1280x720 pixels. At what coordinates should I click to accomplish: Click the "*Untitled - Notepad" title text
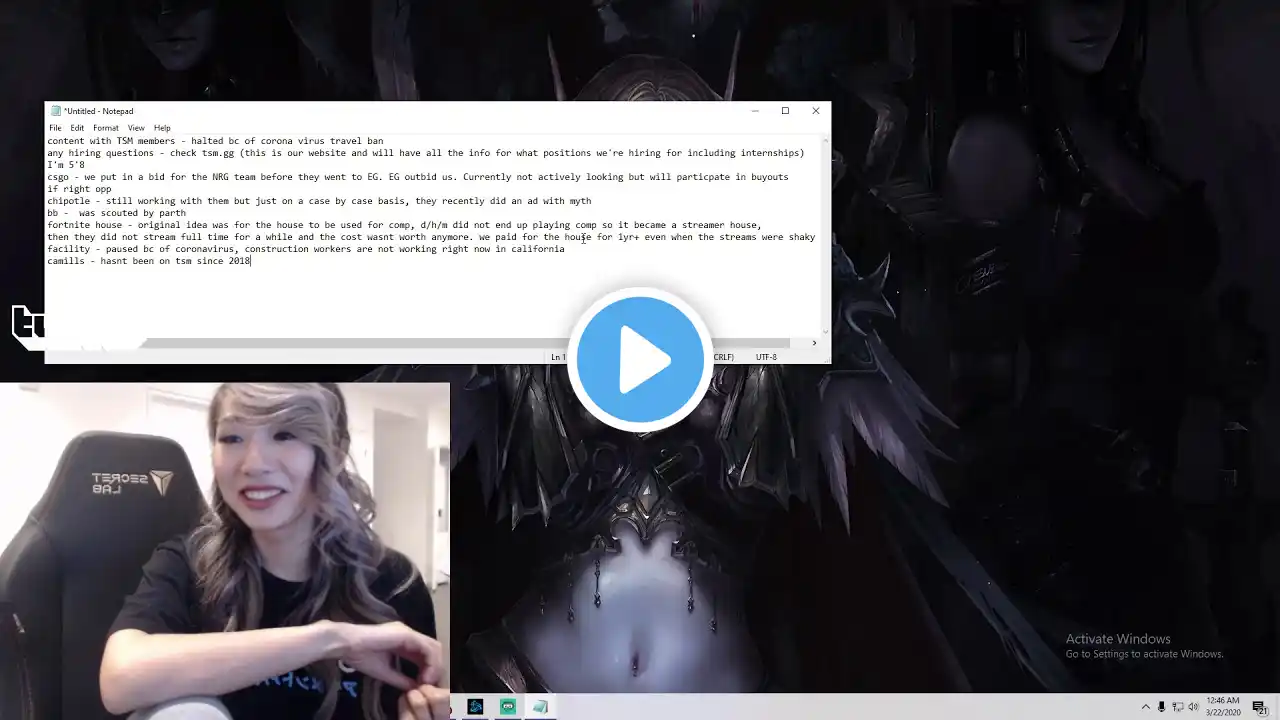(x=99, y=111)
